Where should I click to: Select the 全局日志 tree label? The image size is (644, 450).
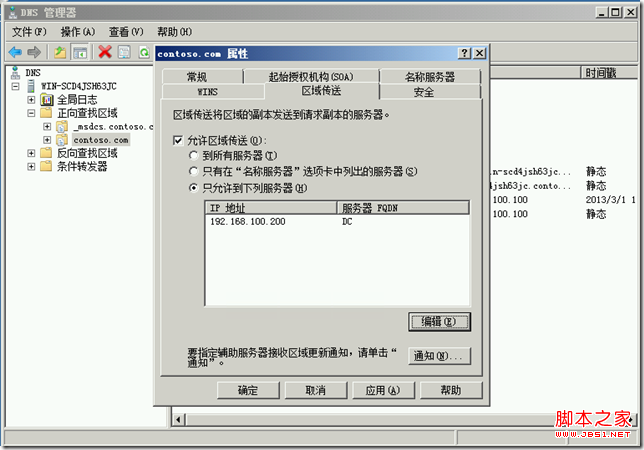tap(77, 99)
